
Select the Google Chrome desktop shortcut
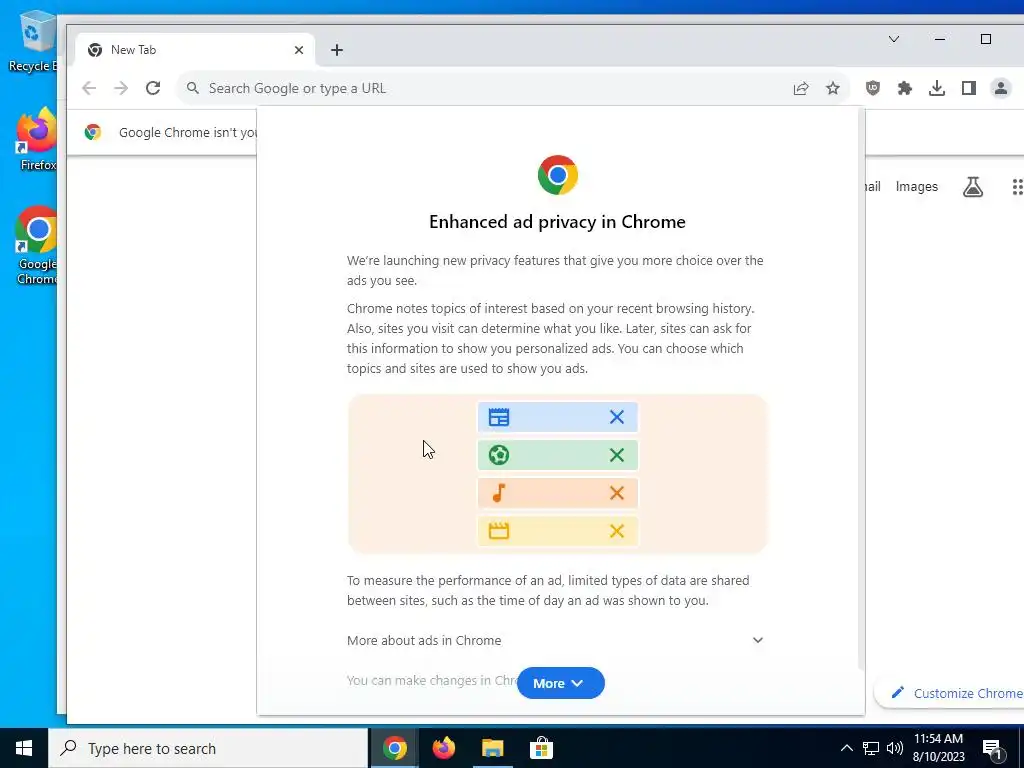[x=37, y=246]
